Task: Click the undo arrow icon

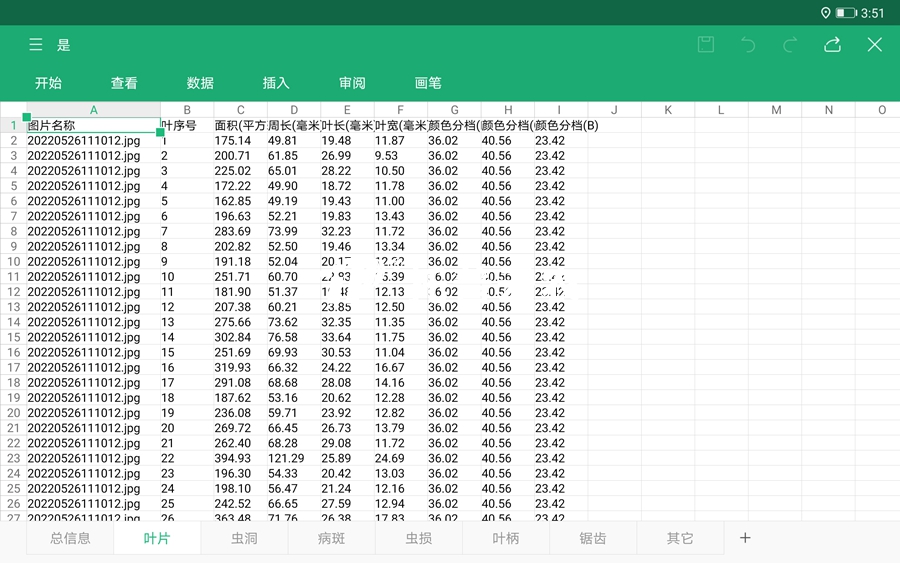Action: tap(748, 45)
